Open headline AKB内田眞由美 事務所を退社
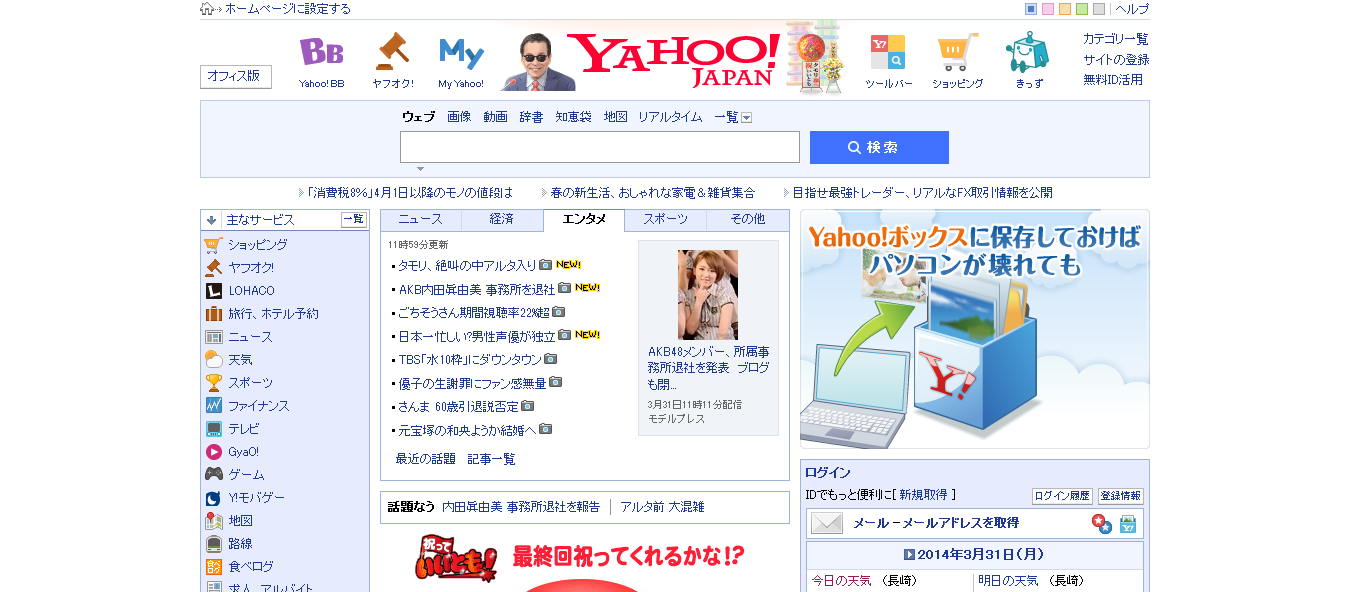 476,289
